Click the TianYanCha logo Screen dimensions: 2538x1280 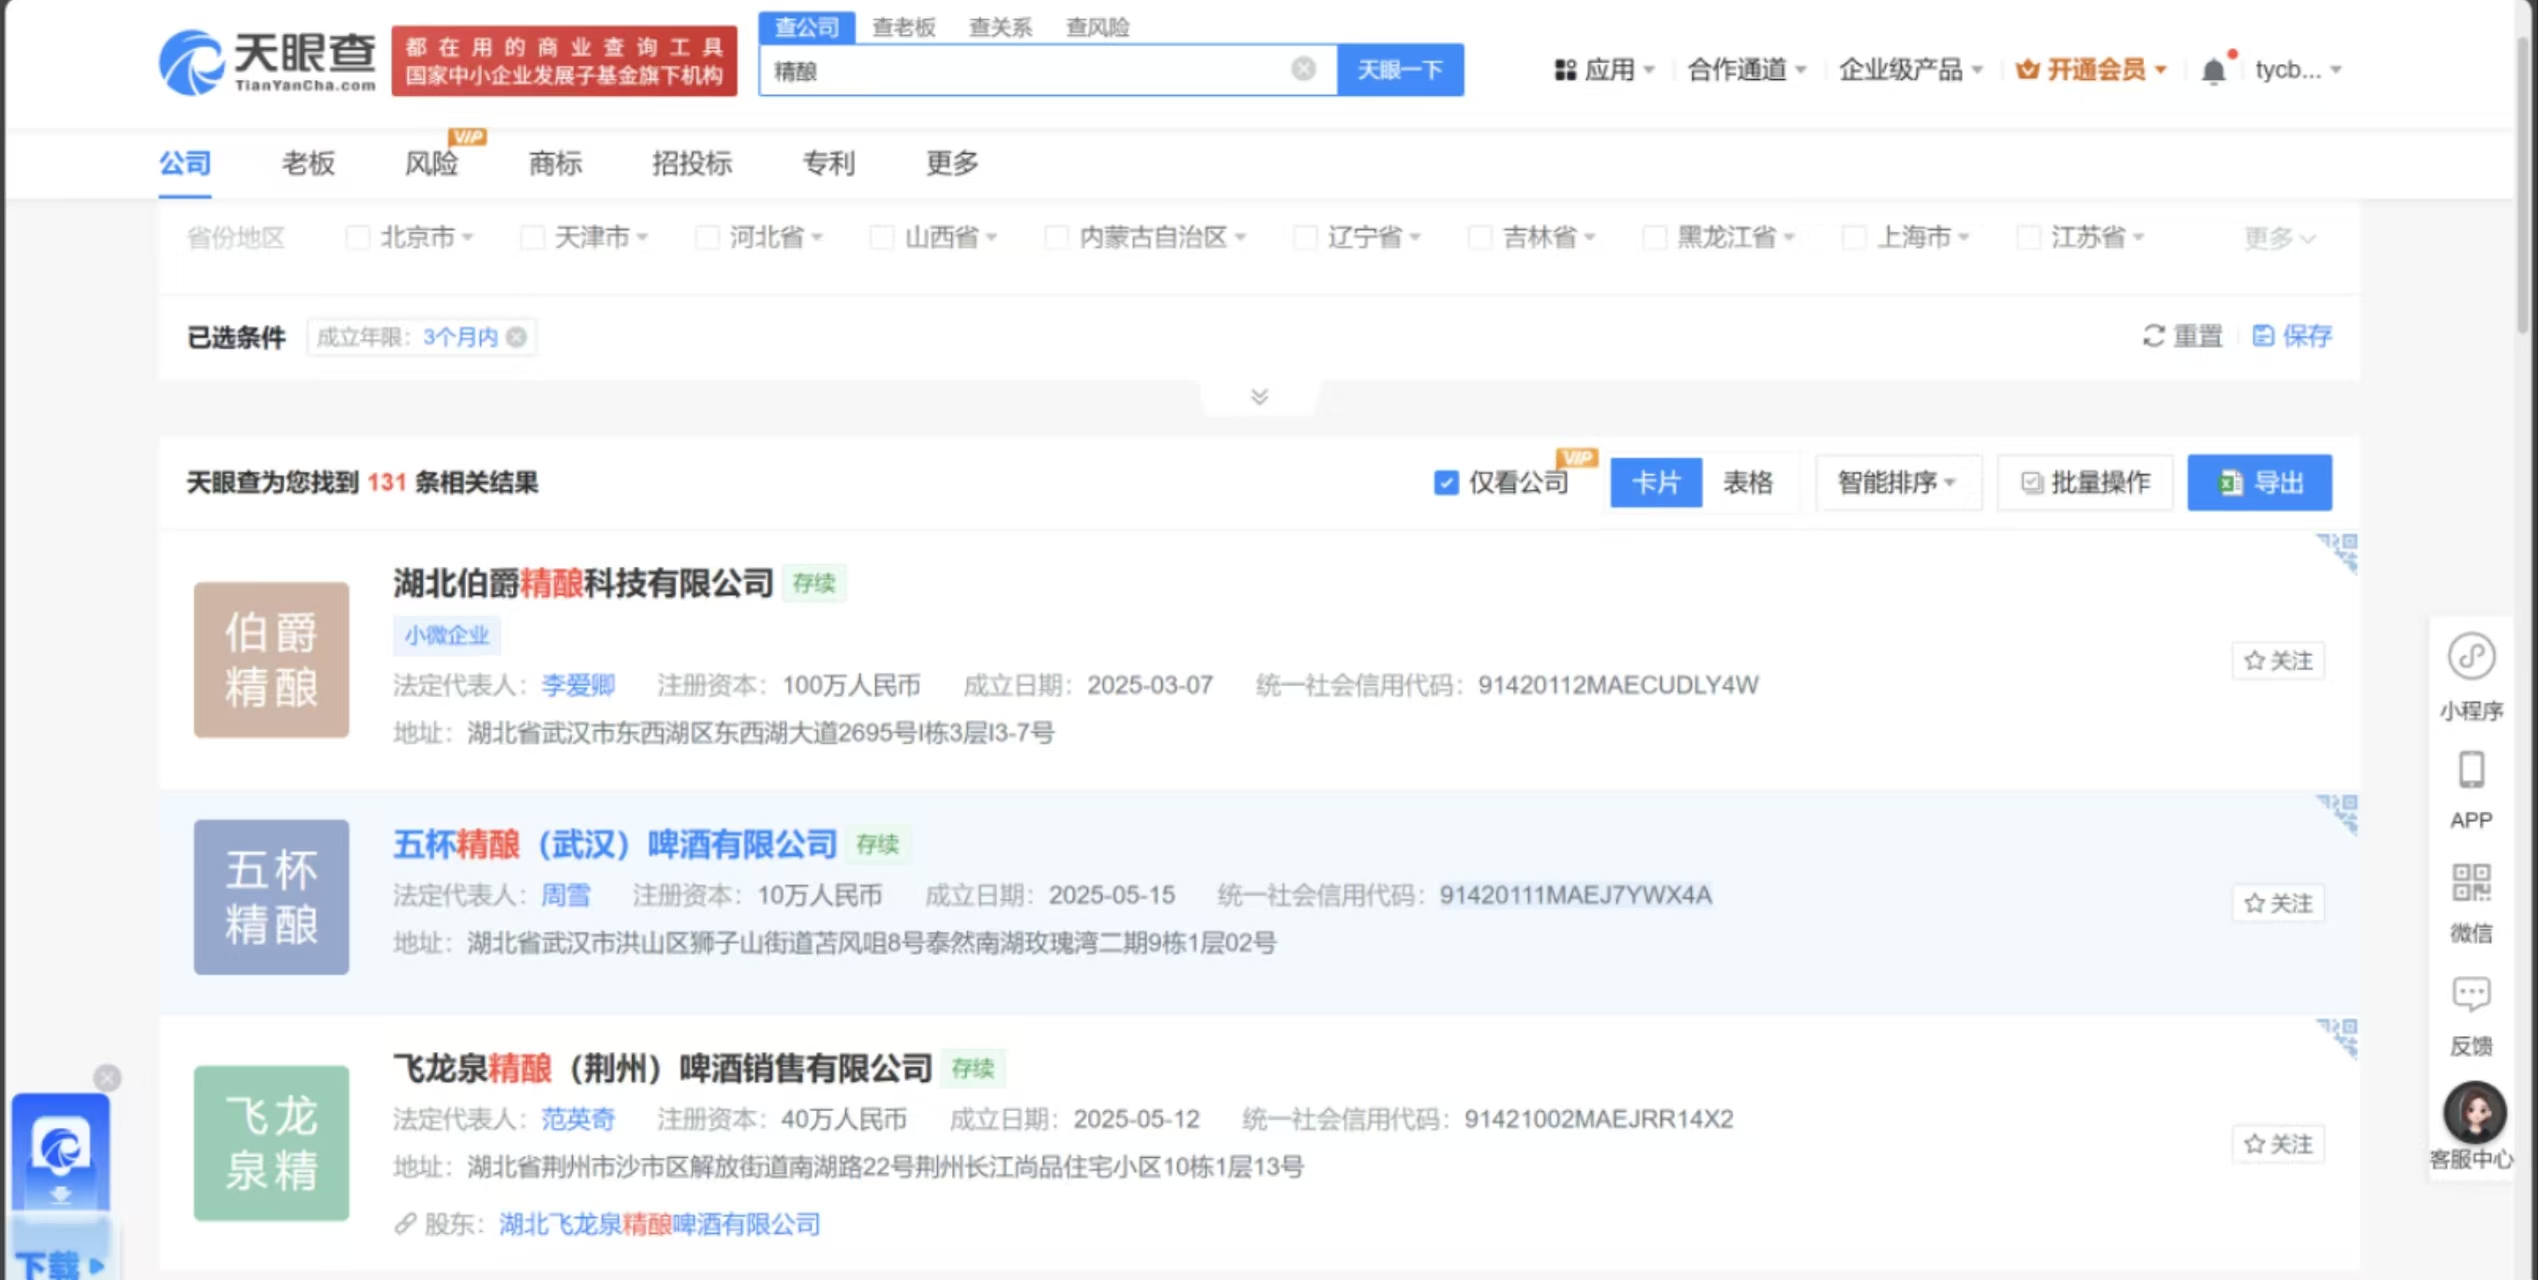pyautogui.click(x=267, y=61)
